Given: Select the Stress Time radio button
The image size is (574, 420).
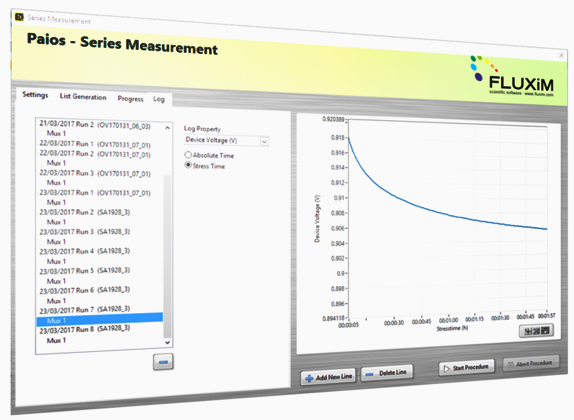Looking at the screenshot, I should pos(188,165).
